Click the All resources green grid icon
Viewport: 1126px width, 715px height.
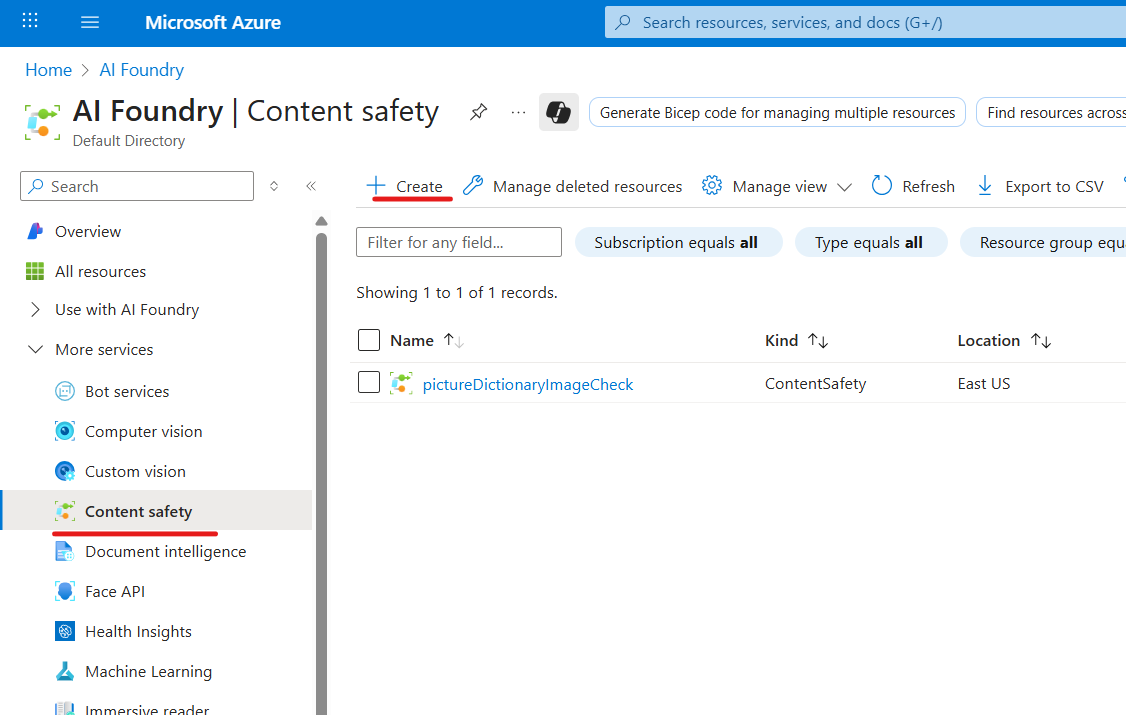pyautogui.click(x=34, y=271)
